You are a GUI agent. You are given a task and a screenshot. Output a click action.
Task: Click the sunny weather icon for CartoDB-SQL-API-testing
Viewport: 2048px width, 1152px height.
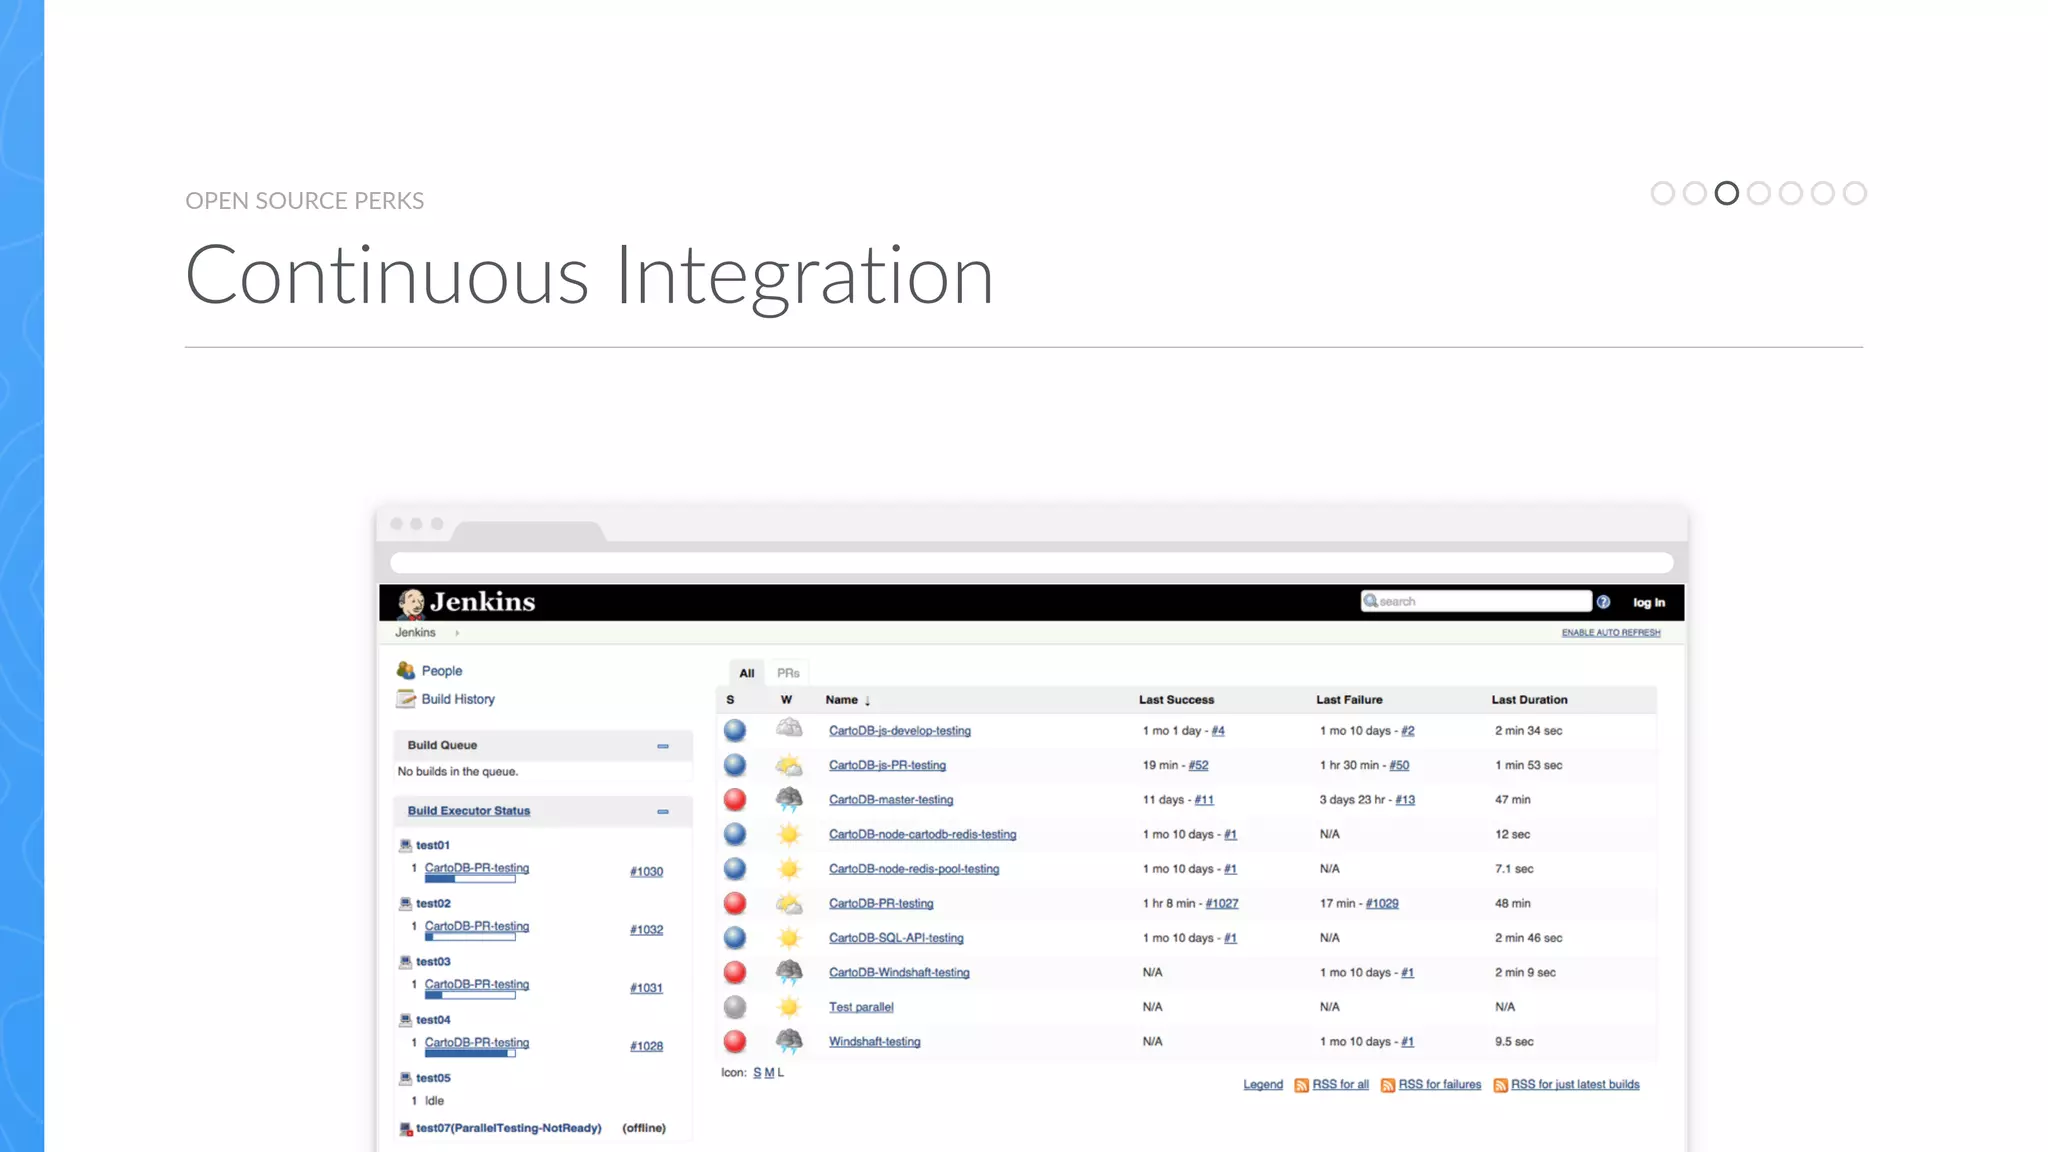click(789, 938)
